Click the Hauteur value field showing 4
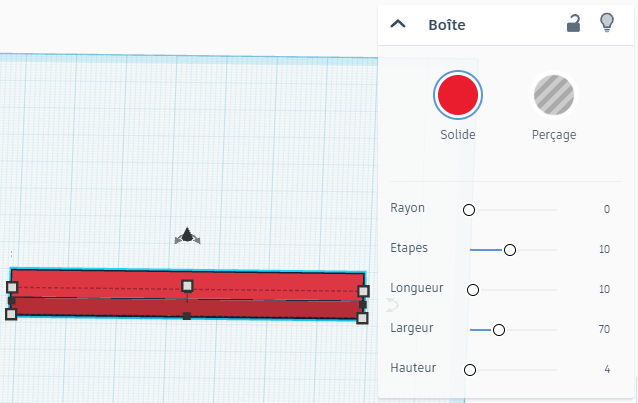 (x=606, y=369)
